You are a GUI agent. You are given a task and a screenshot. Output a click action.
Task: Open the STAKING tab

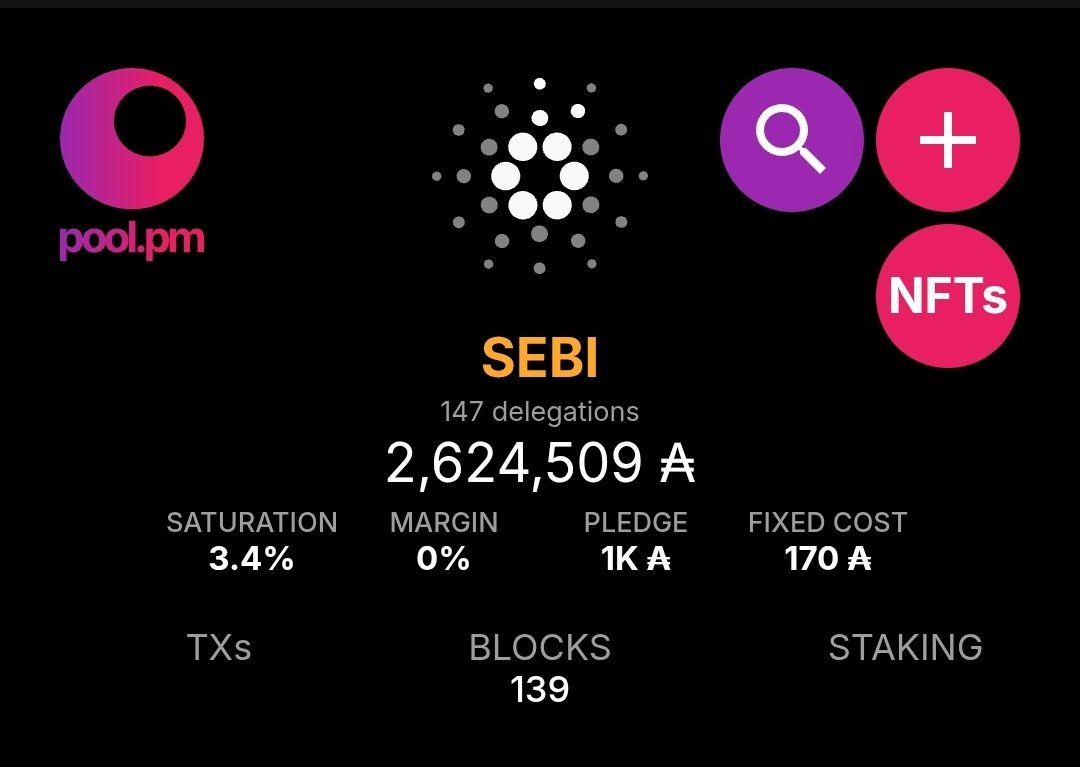(905, 648)
